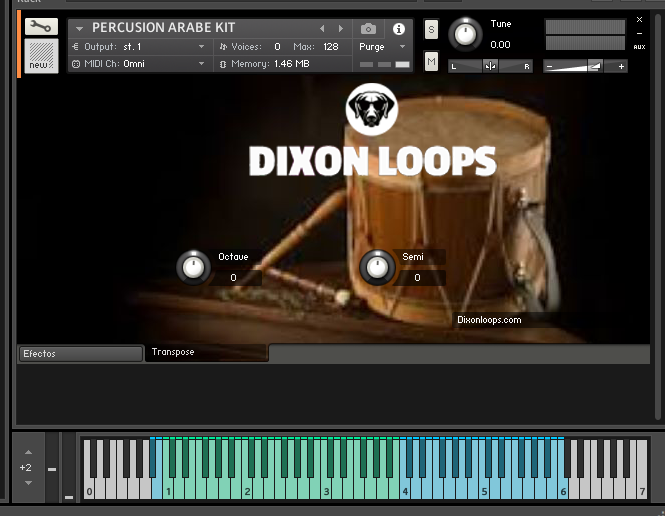The height and width of the screenshot is (516, 665).
Task: Open the MIDI Ch Omni dropdown
Action: 201,63
